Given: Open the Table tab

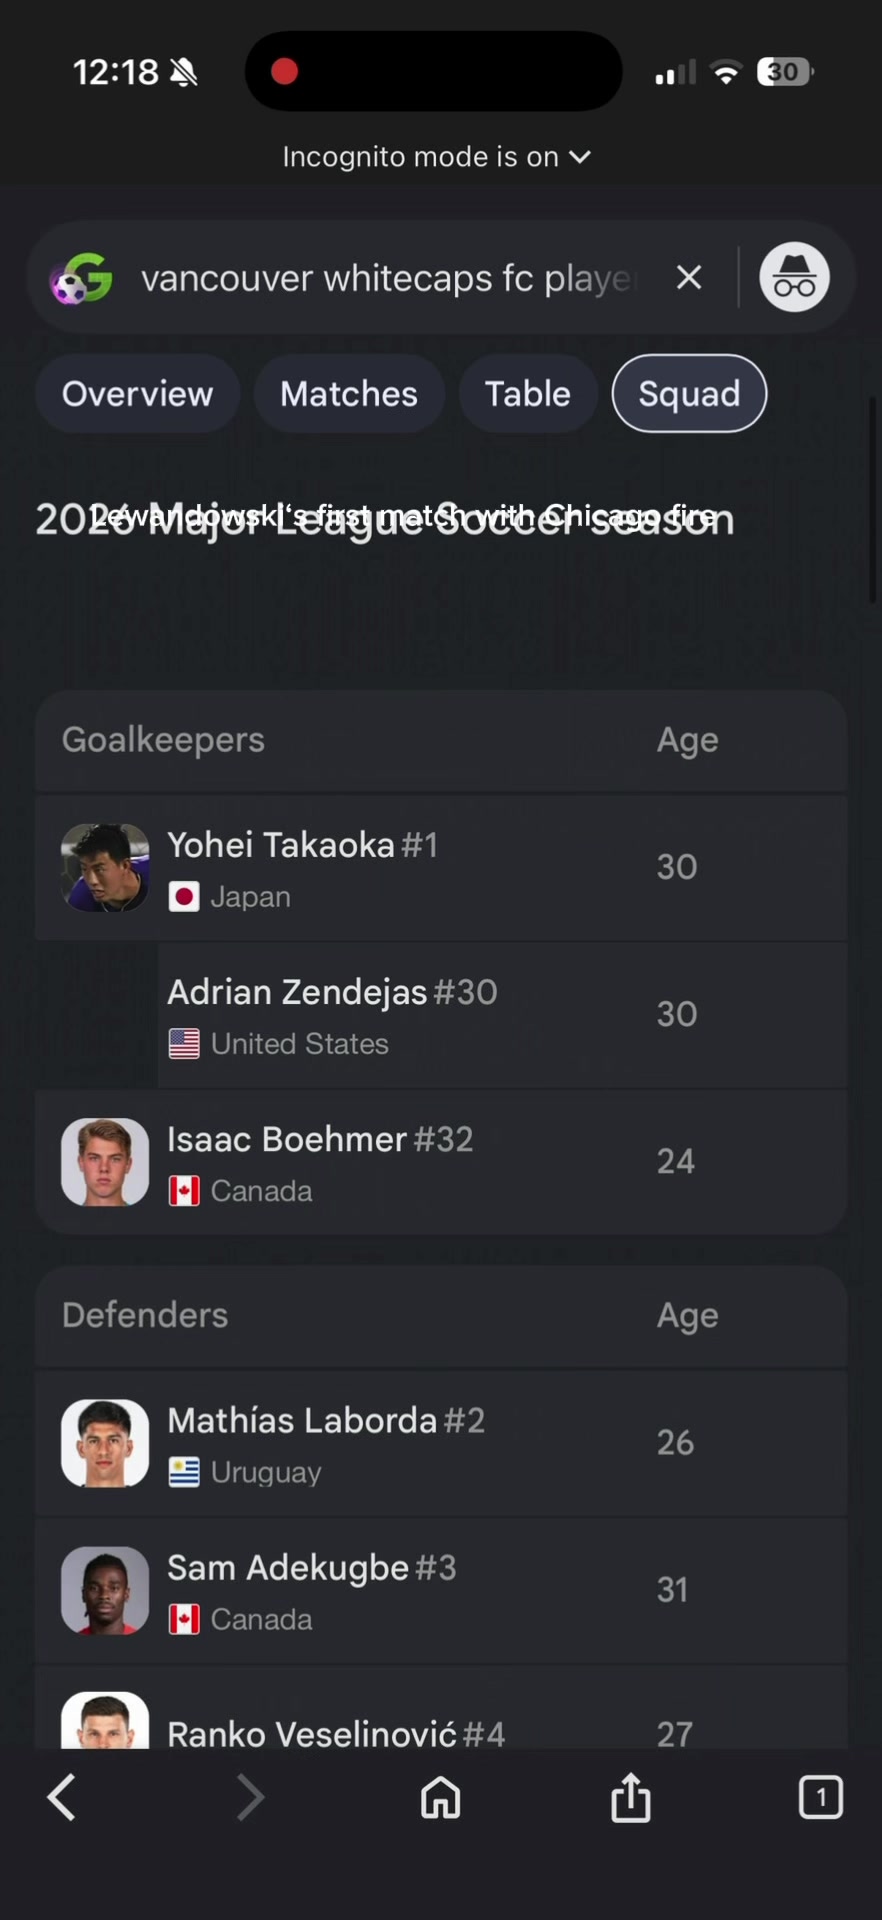Looking at the screenshot, I should (x=528, y=393).
